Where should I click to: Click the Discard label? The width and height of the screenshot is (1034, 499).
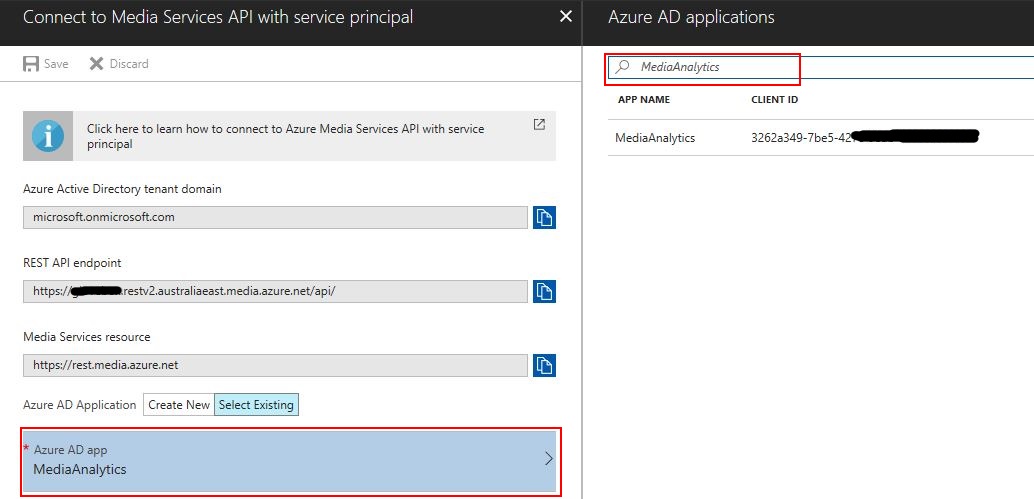129,64
